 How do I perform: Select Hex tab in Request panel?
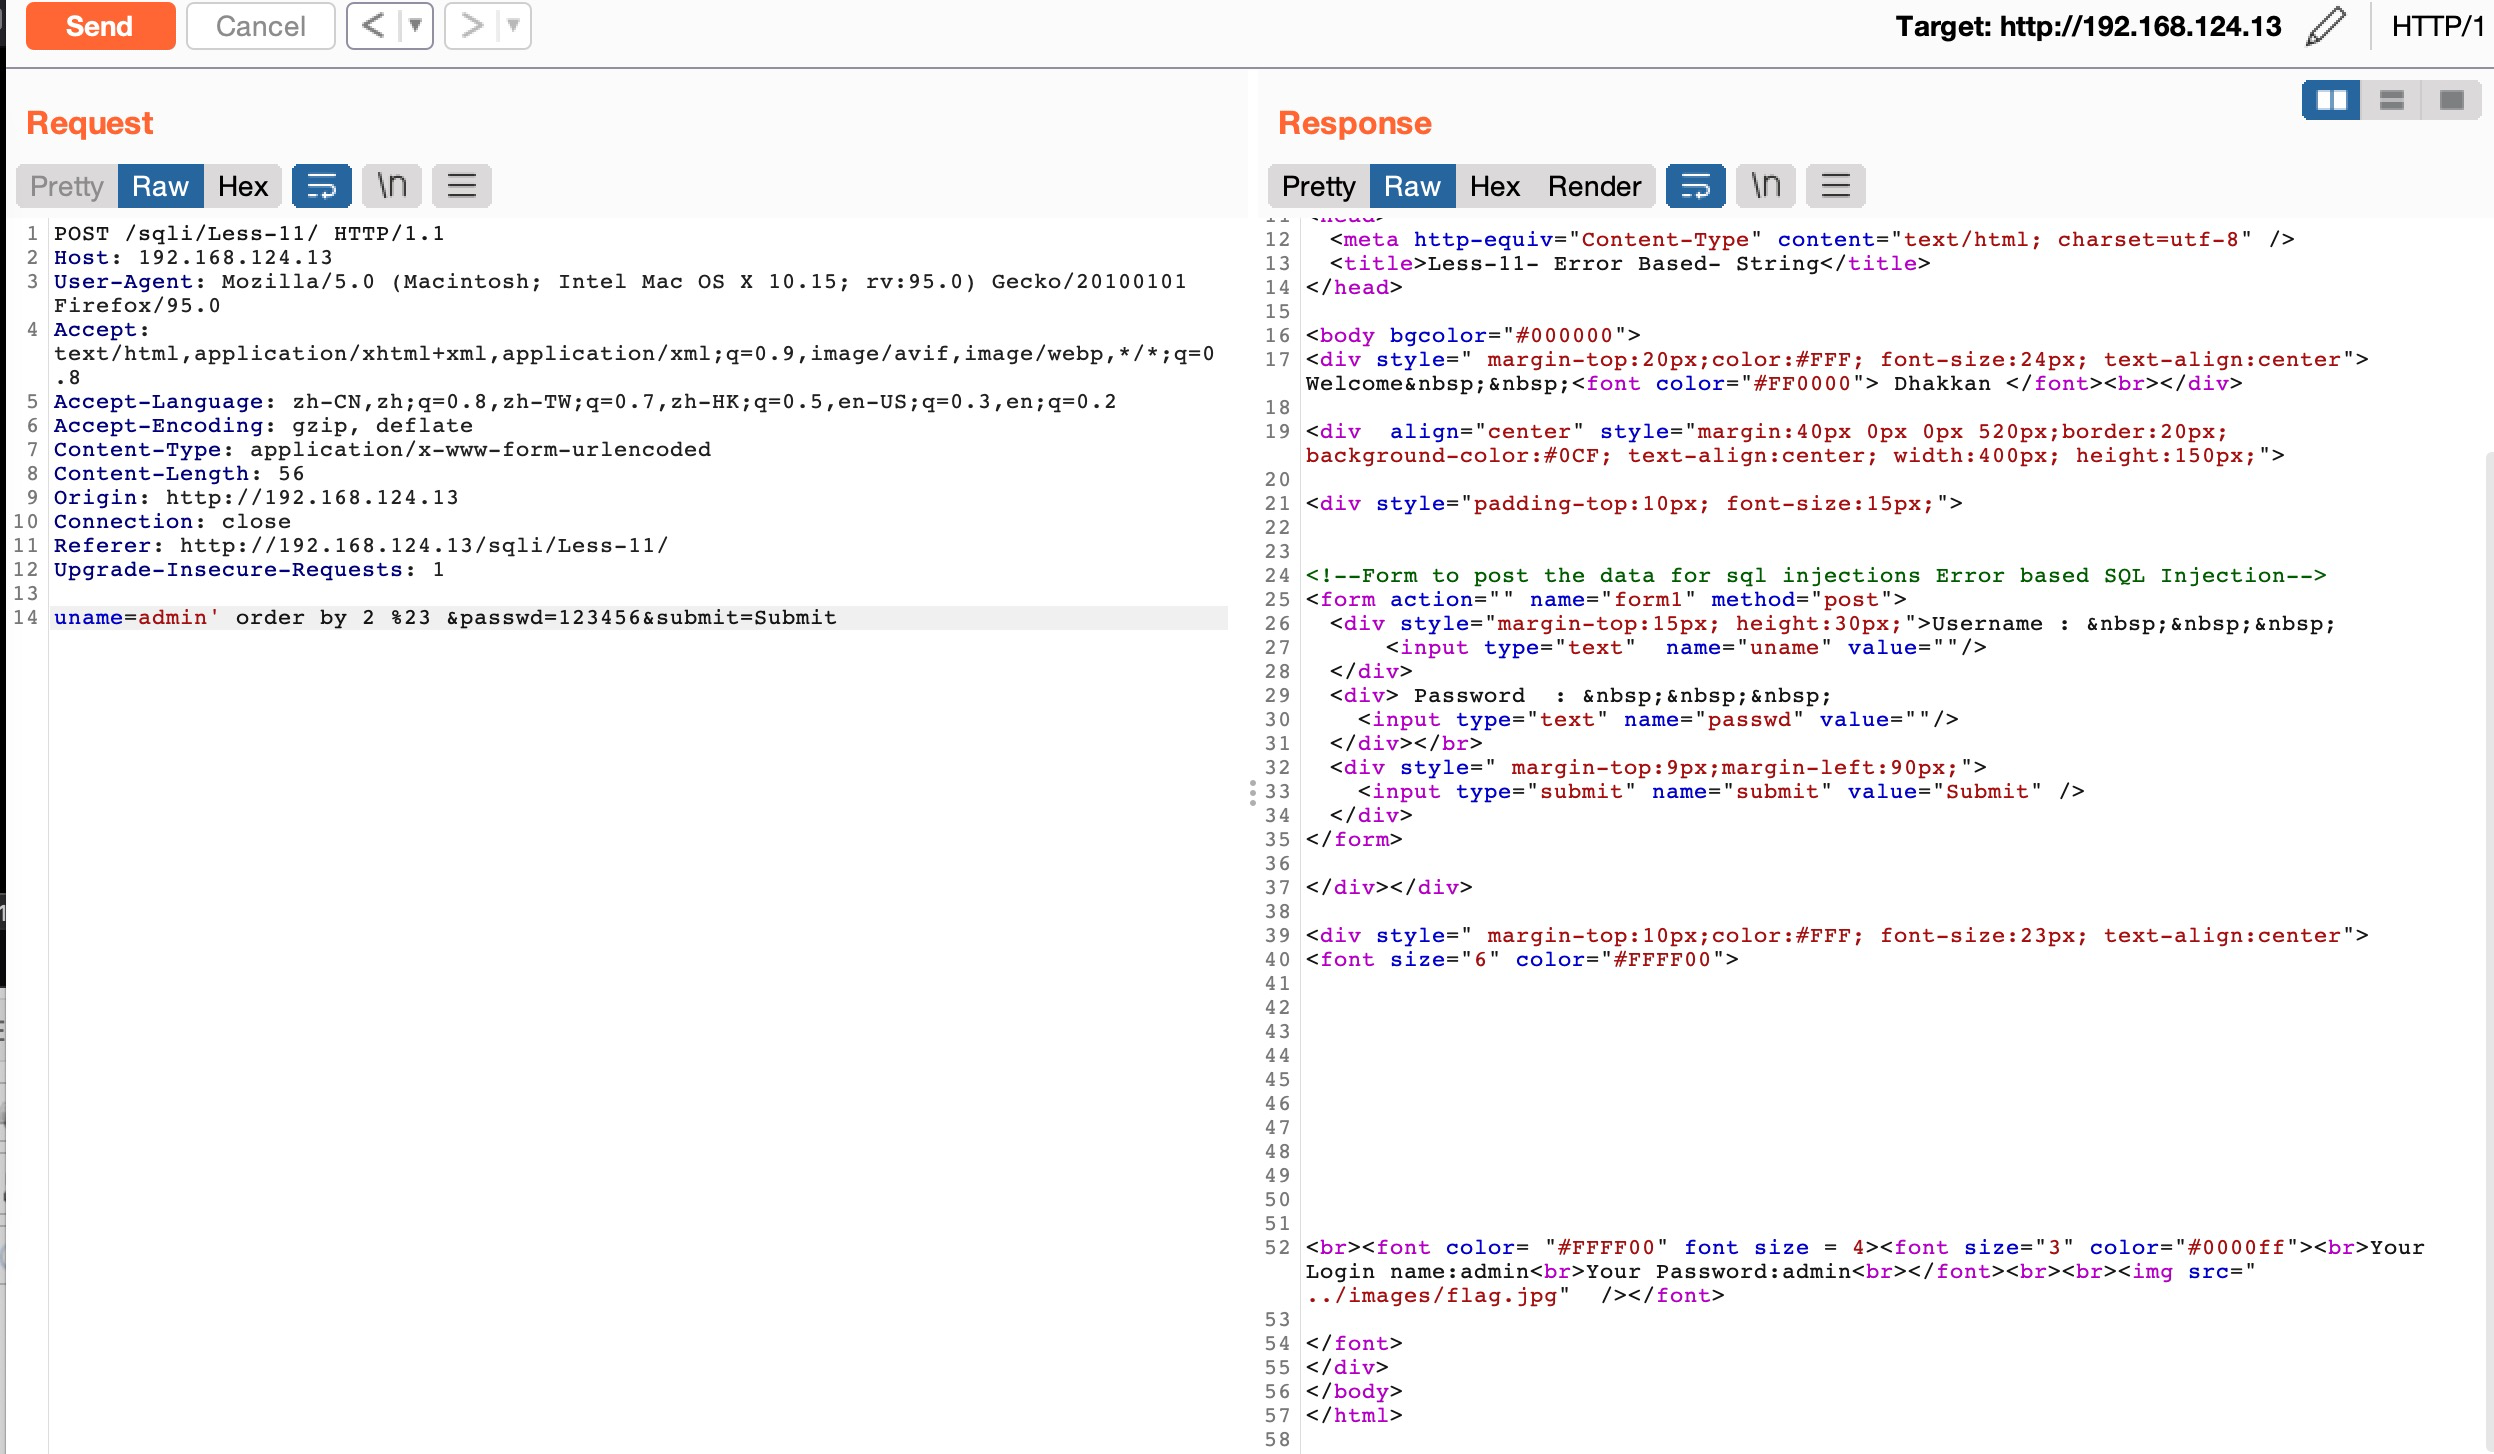click(243, 186)
